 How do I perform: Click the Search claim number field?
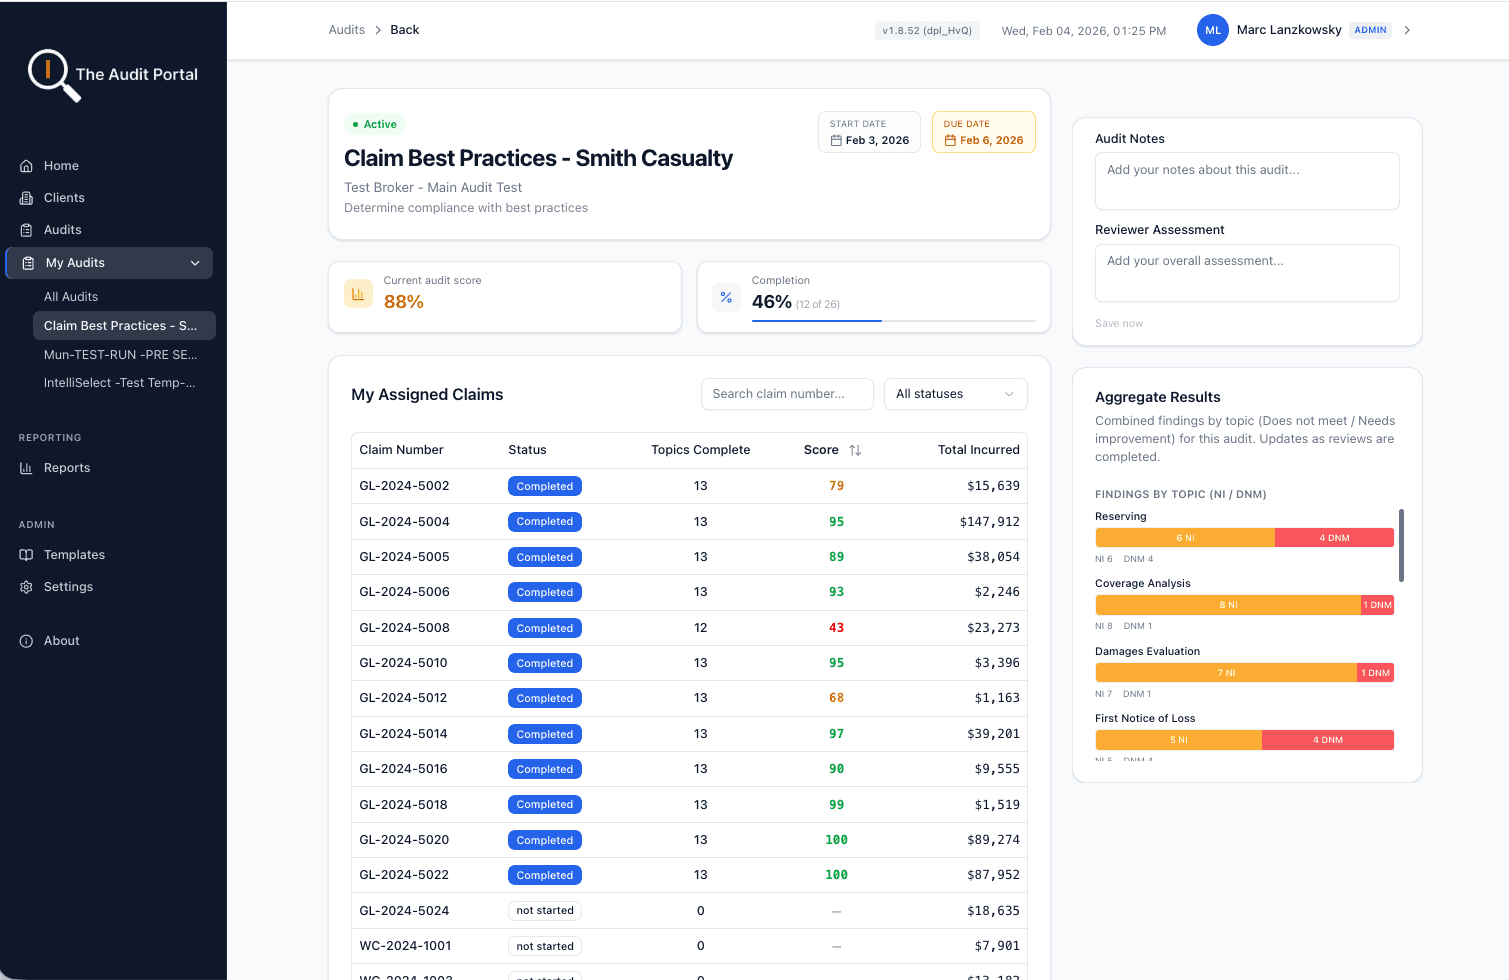(x=786, y=394)
